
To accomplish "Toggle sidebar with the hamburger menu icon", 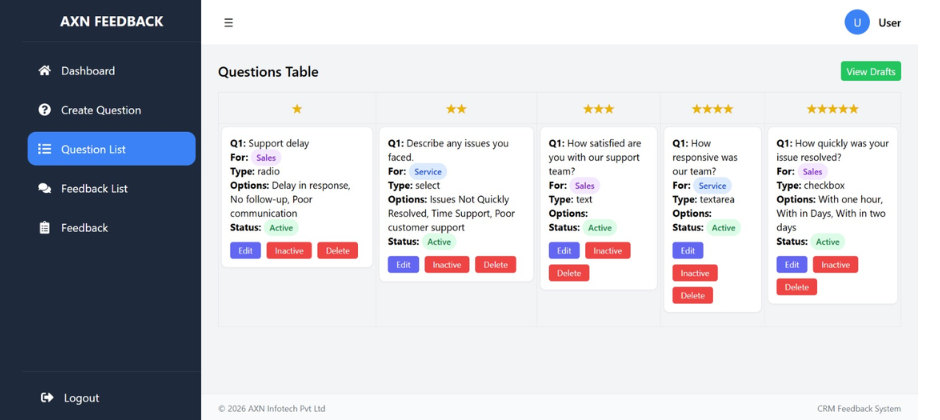I will (x=228, y=22).
